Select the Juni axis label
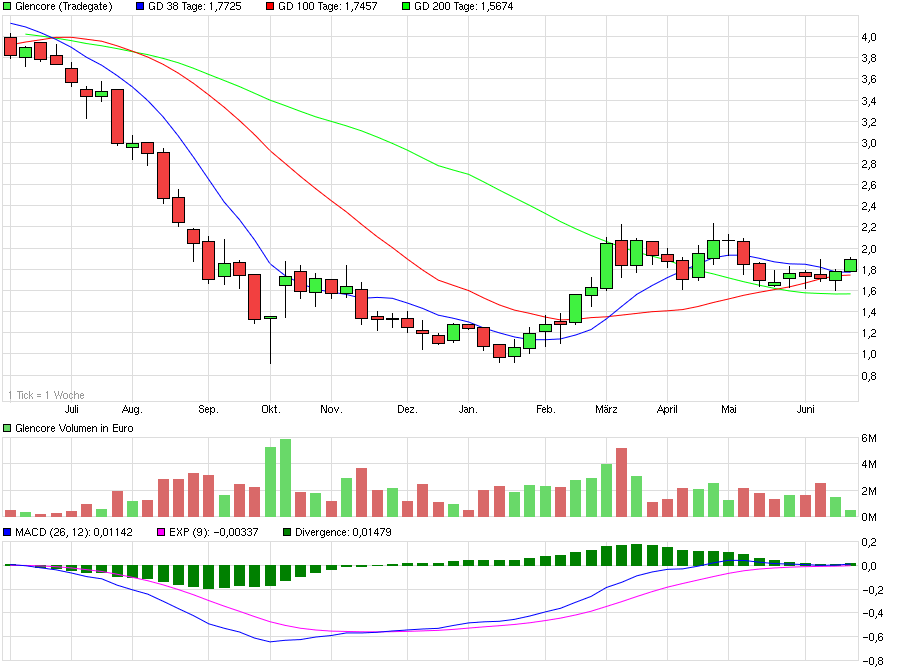Viewport: 900px width, 670px height. (806, 409)
